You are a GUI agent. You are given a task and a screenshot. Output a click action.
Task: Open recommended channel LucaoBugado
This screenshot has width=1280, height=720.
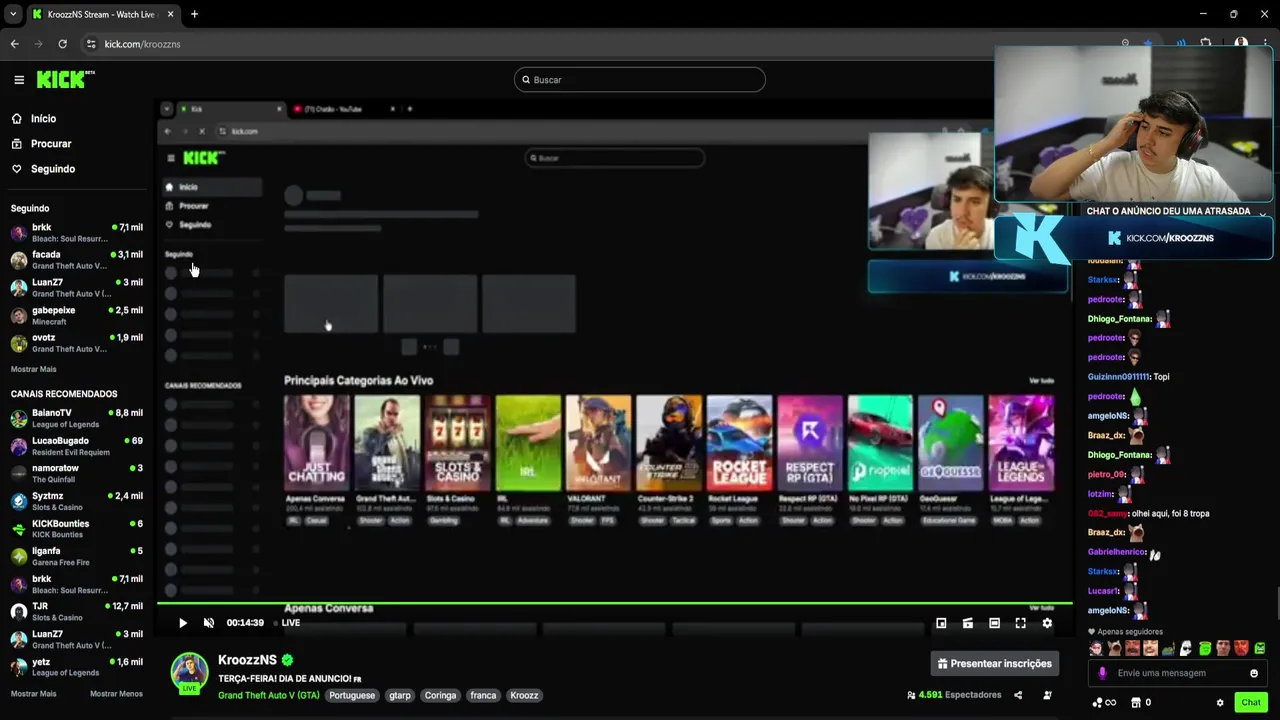point(77,446)
